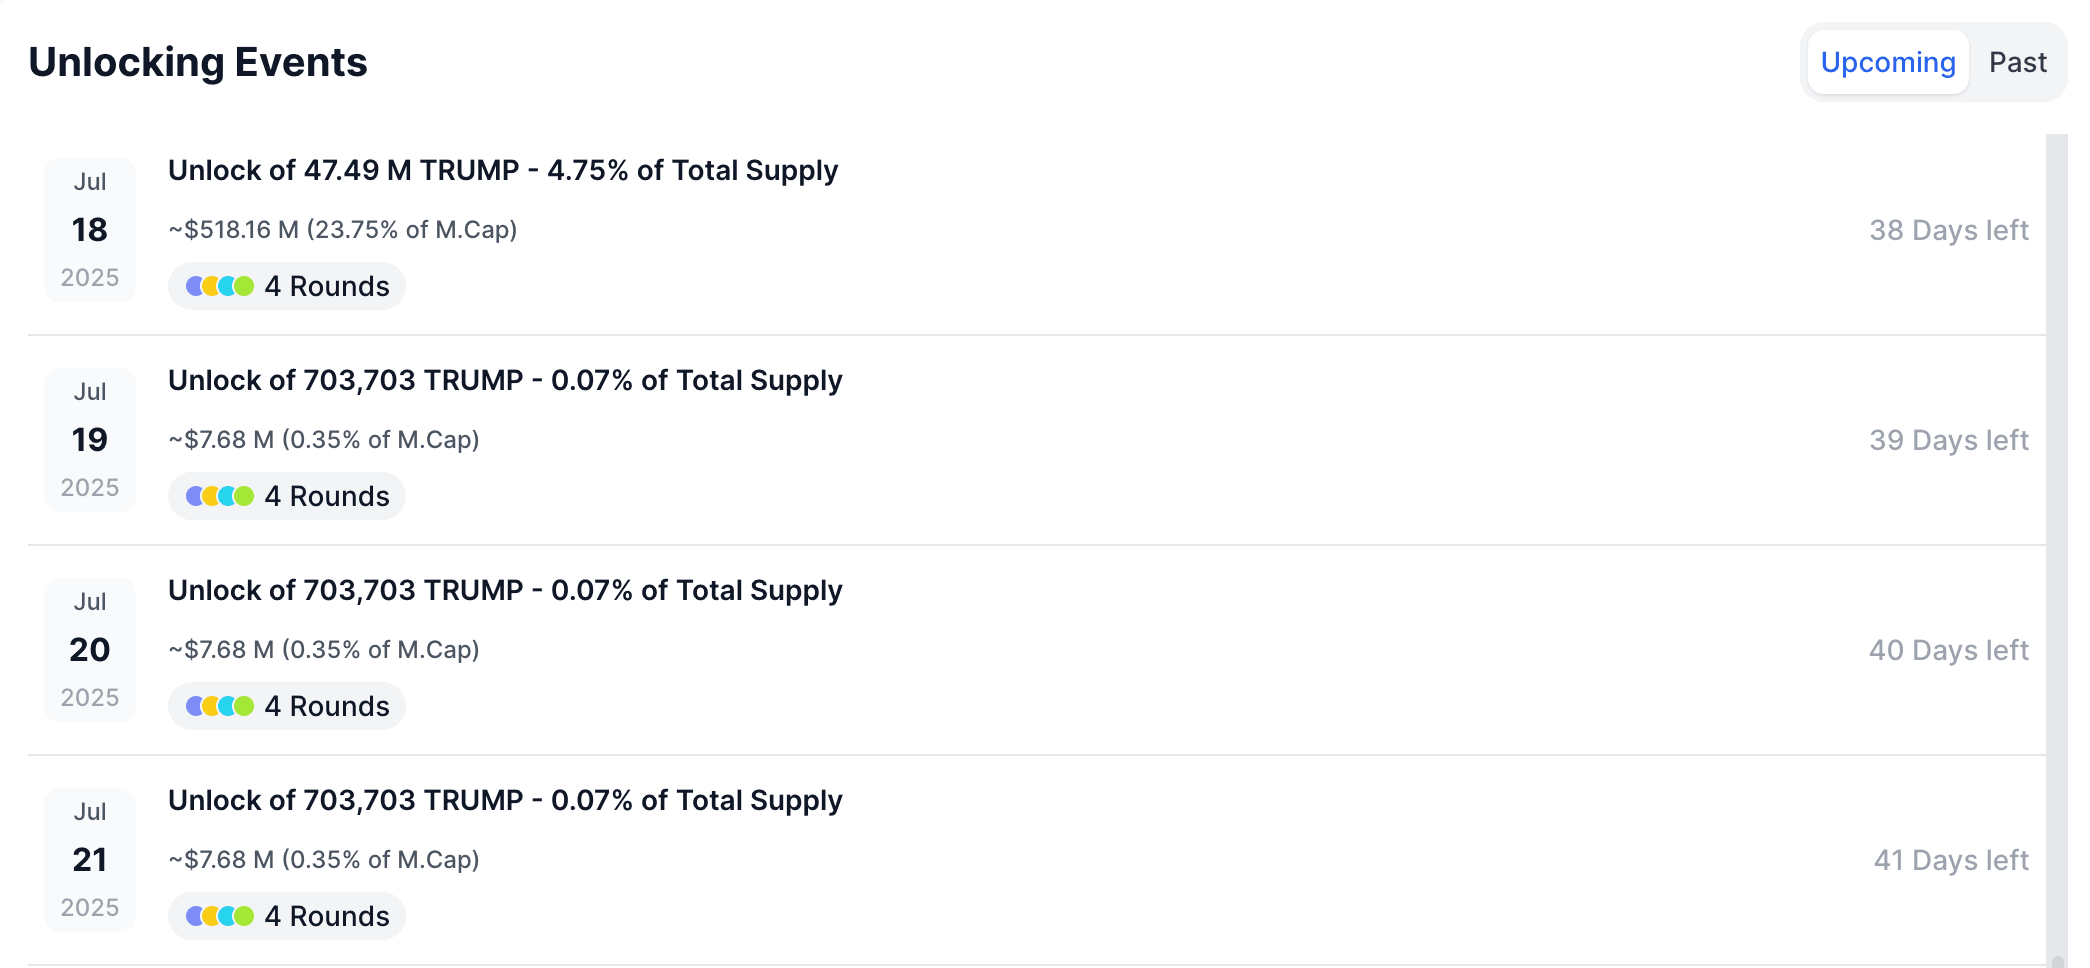This screenshot has width=2090, height=968.
Task: Click round color dots in Jul 19 event
Action: pos(220,496)
